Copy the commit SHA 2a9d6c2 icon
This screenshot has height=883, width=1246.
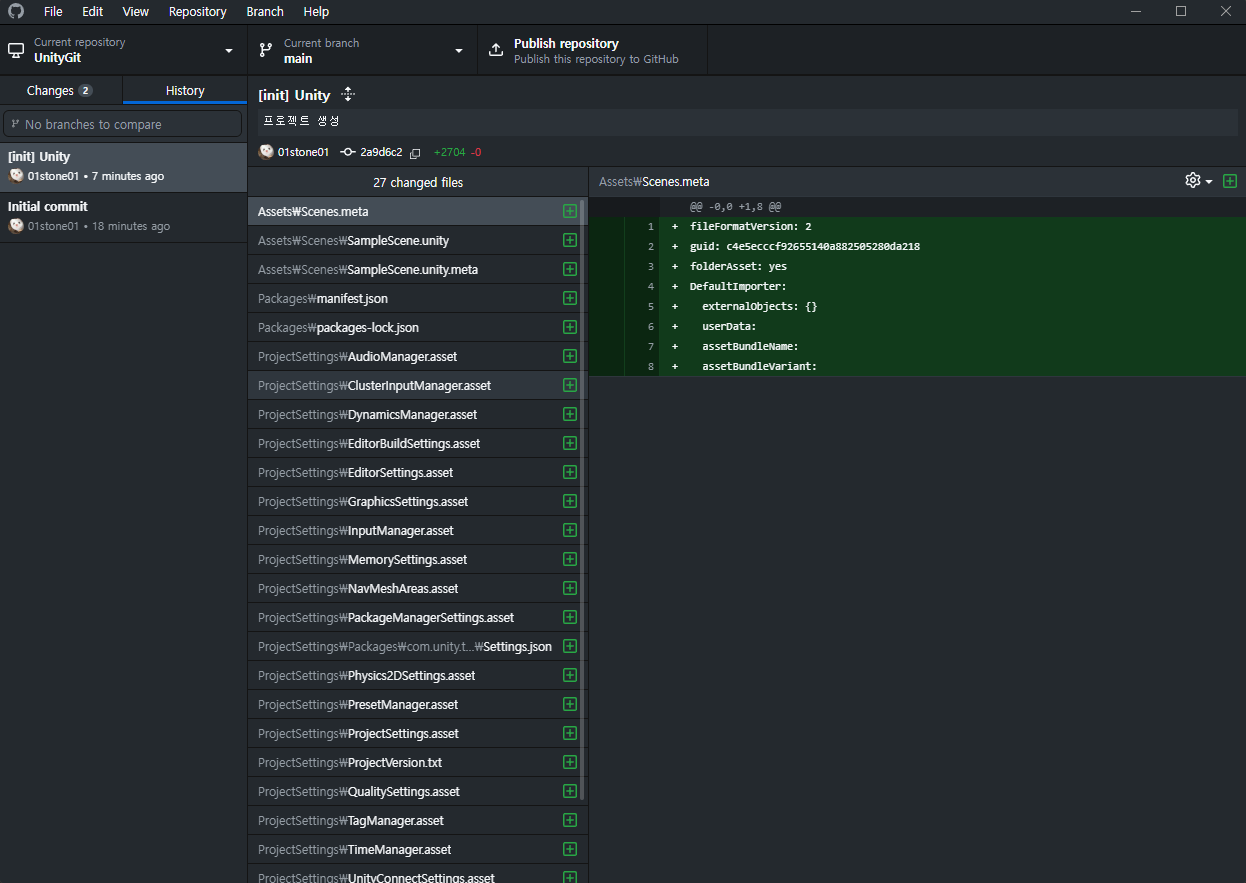click(415, 153)
